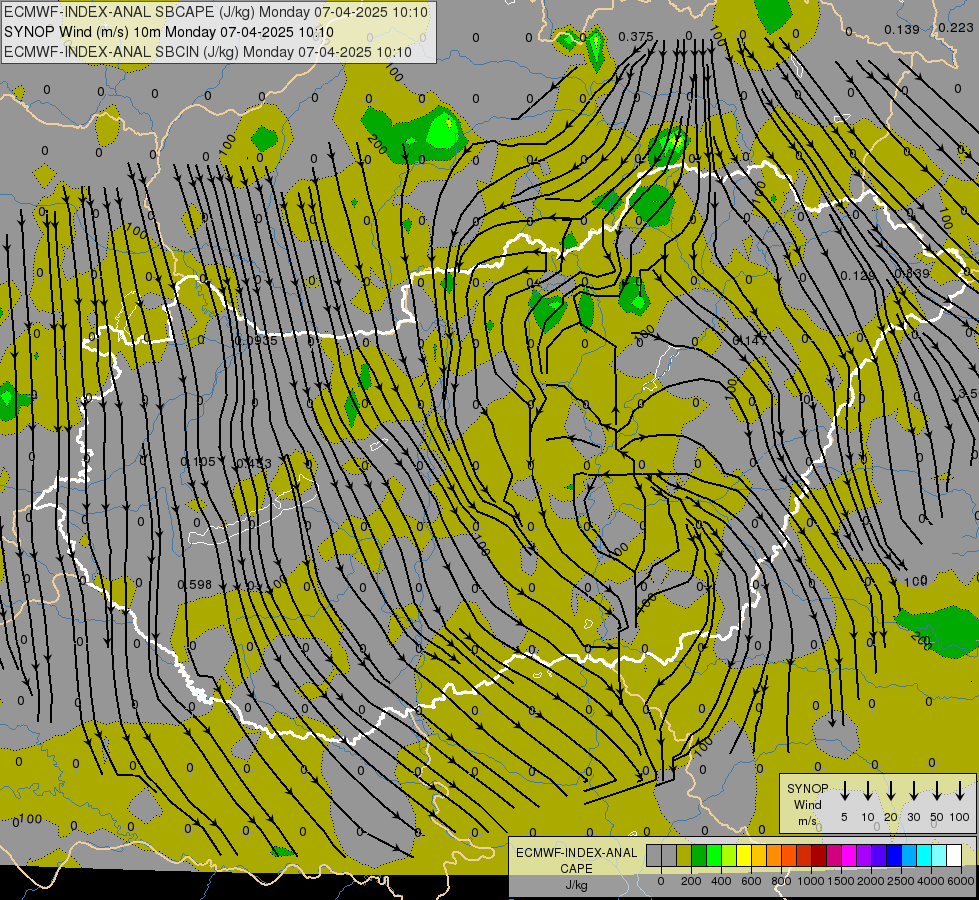Click the 2000 tick label on CAPE scale
This screenshot has height=900, width=979.
(871, 881)
